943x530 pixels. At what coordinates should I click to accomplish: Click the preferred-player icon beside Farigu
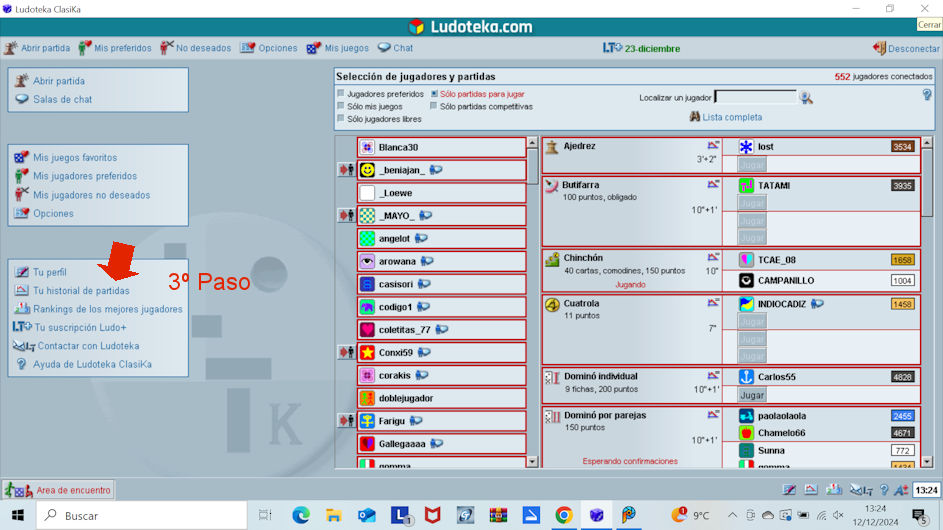[346, 421]
